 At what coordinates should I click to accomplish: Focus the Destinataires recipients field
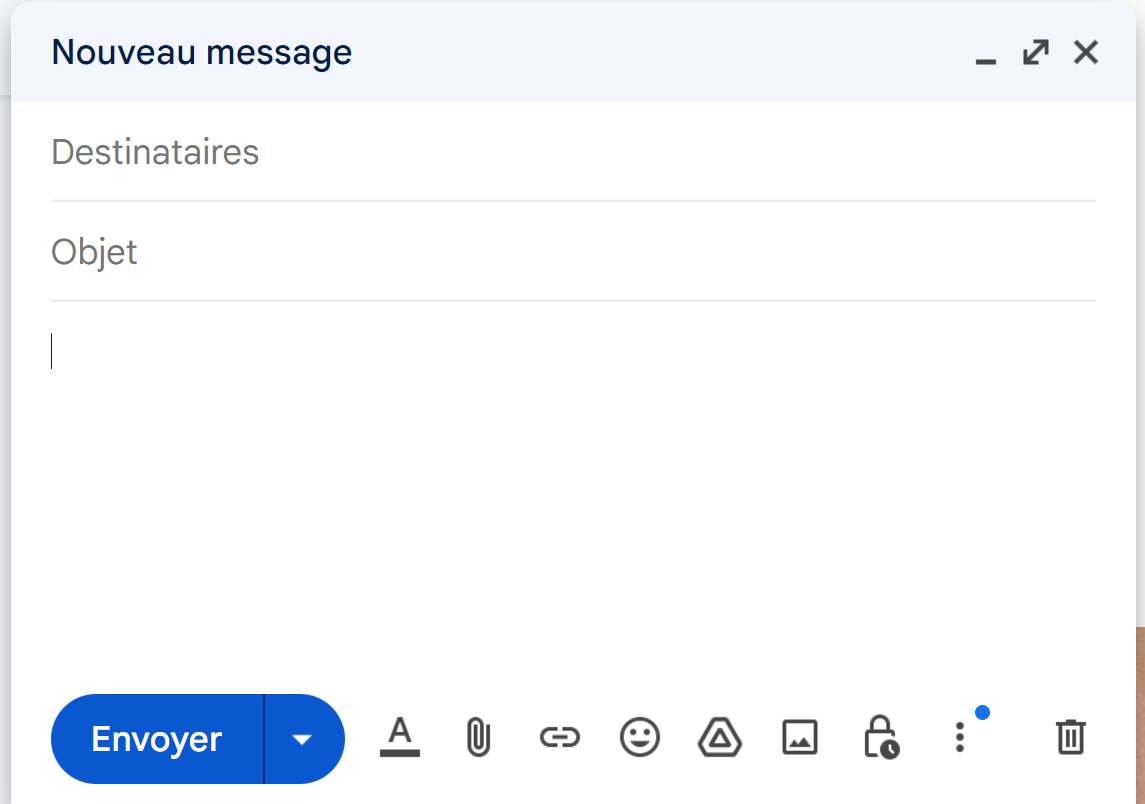pyautogui.click(x=570, y=153)
